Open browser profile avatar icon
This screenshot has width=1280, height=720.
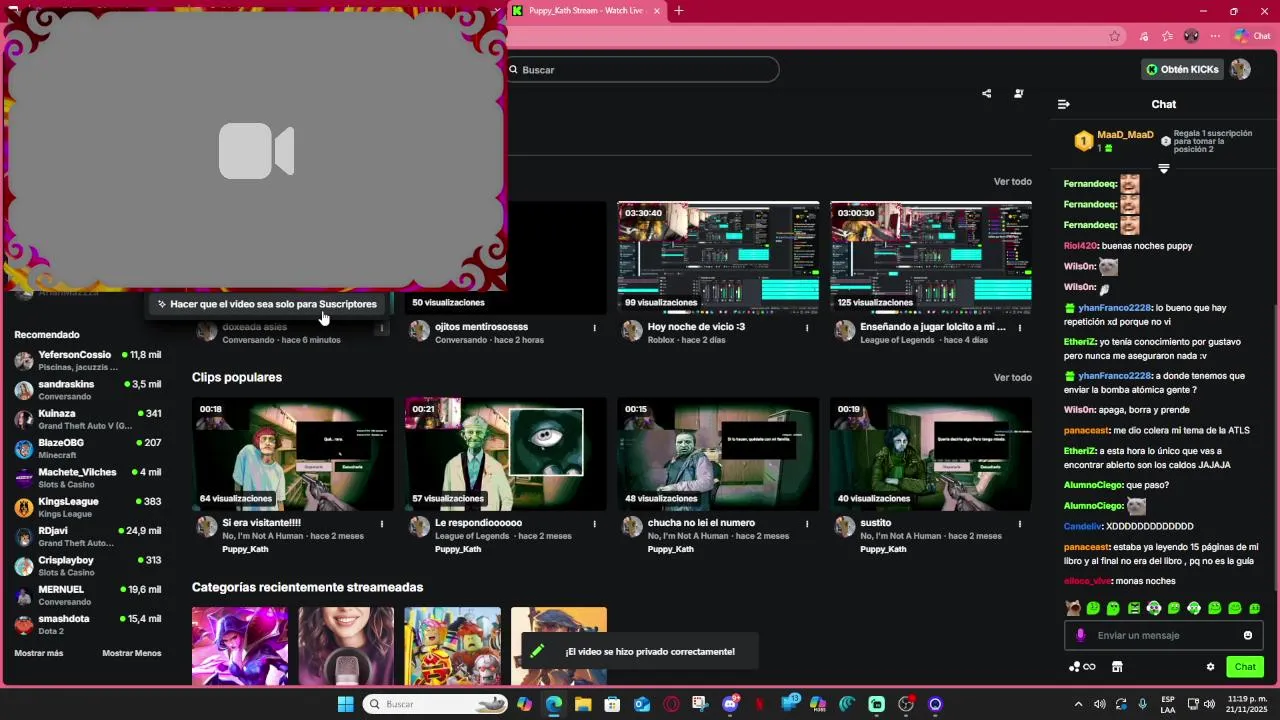(x=1191, y=36)
